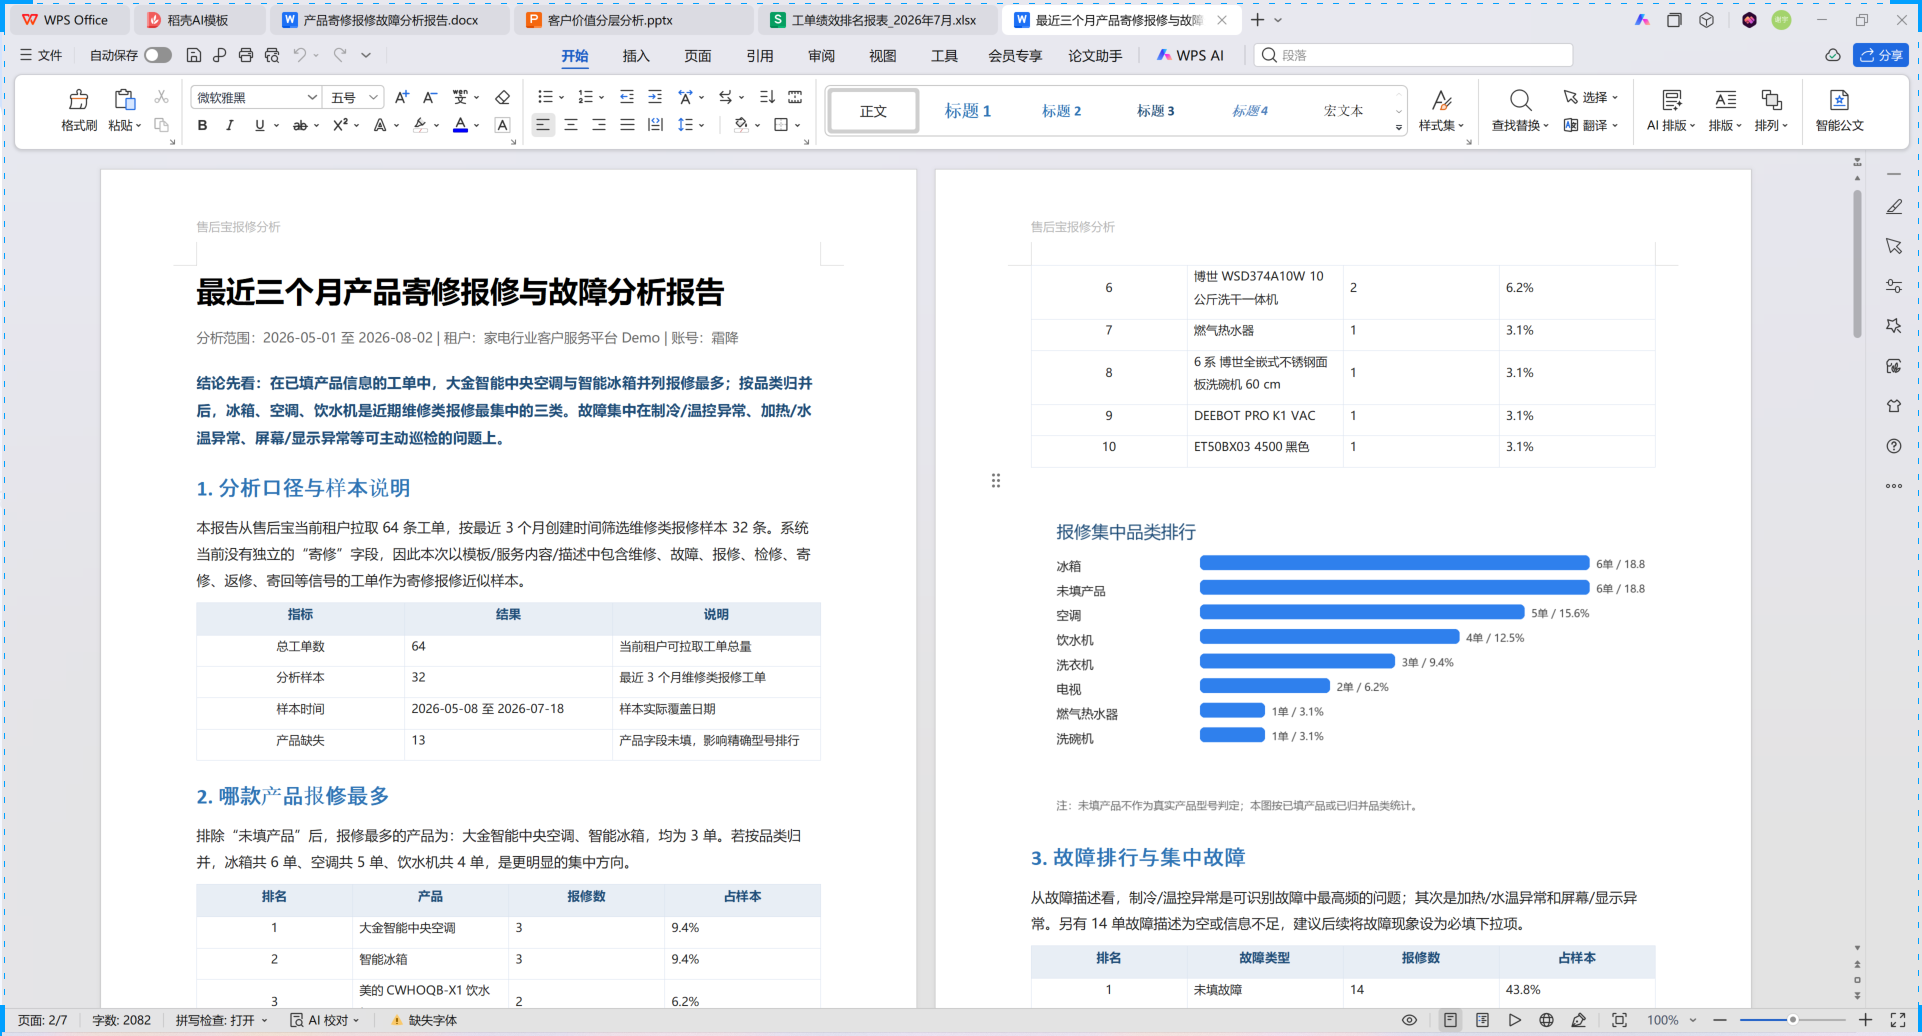Set paragraph alignment to center
Screen dimensions: 1922x1036
coord(571,125)
